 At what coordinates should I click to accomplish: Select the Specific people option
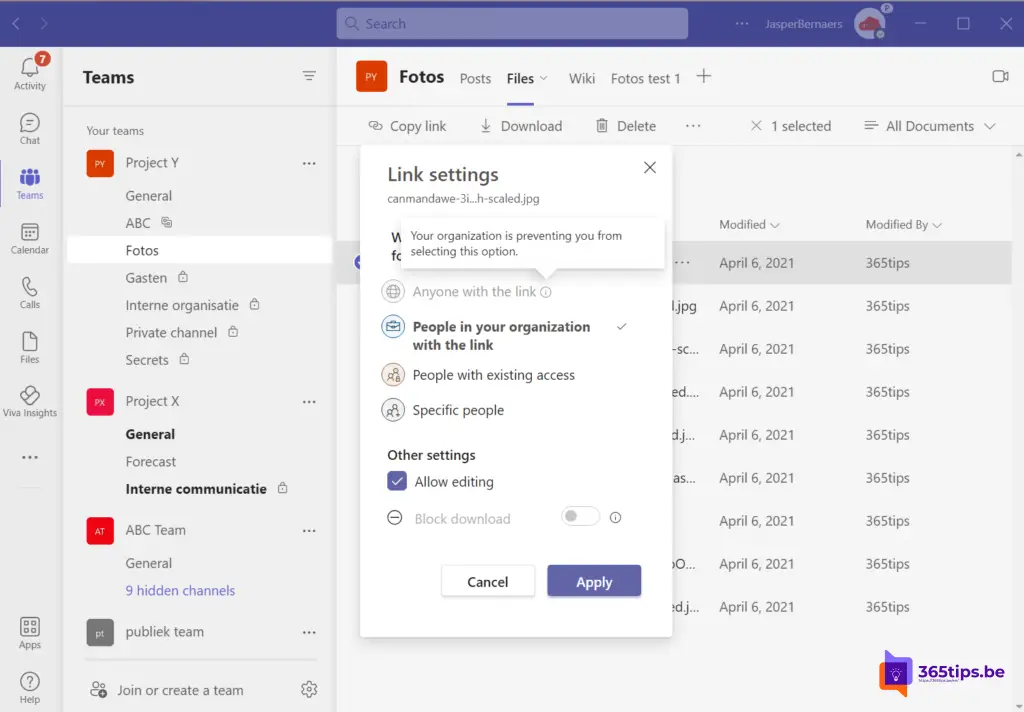coord(458,410)
